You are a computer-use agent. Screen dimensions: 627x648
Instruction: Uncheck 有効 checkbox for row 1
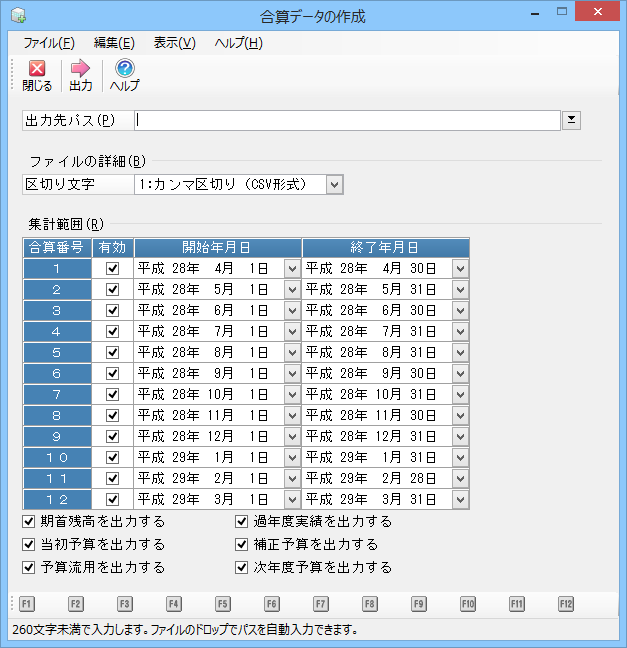(112, 269)
